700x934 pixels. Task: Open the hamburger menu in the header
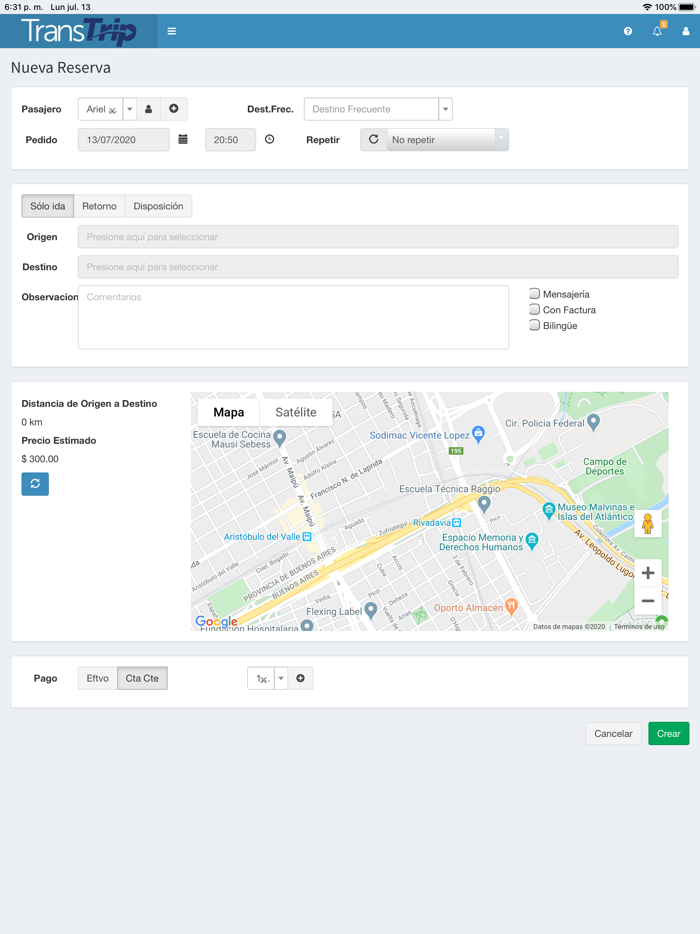coord(172,31)
